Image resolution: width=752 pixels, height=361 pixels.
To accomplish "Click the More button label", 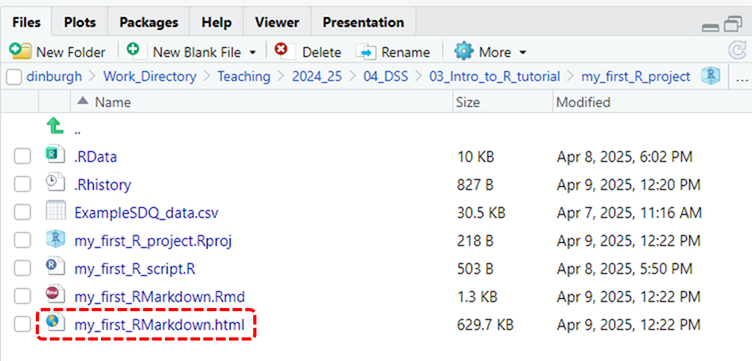I will [495, 52].
